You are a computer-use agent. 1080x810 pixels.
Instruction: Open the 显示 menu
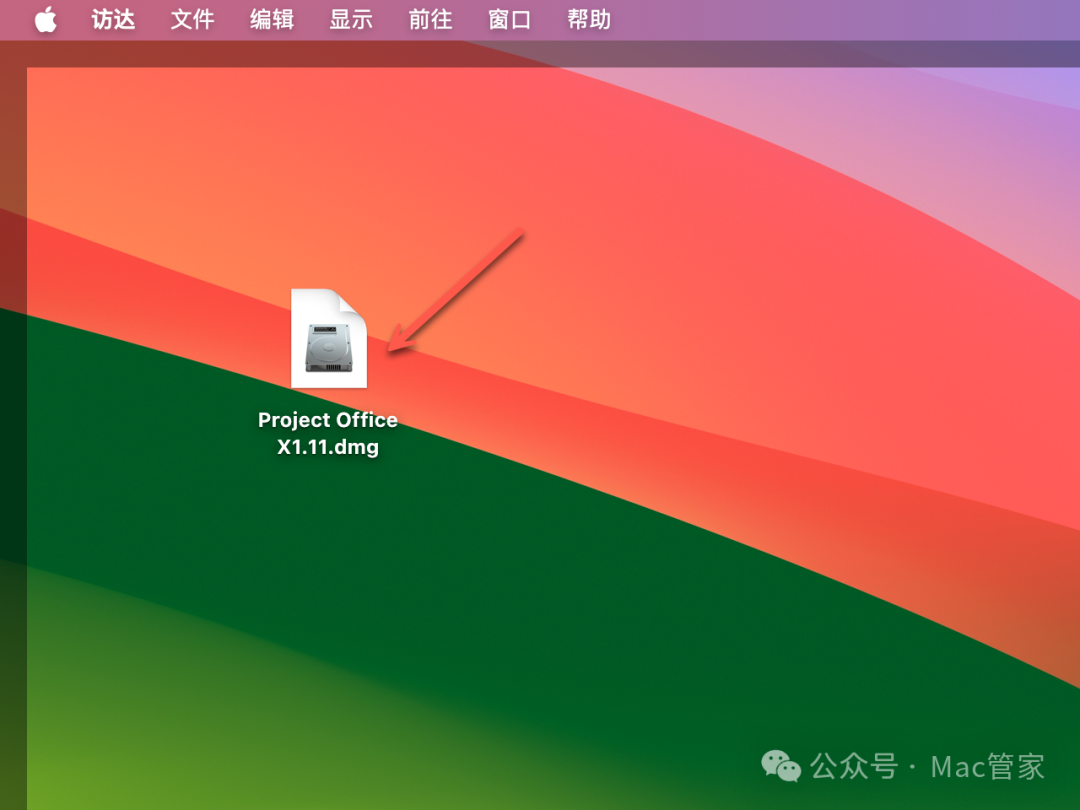[x=351, y=19]
